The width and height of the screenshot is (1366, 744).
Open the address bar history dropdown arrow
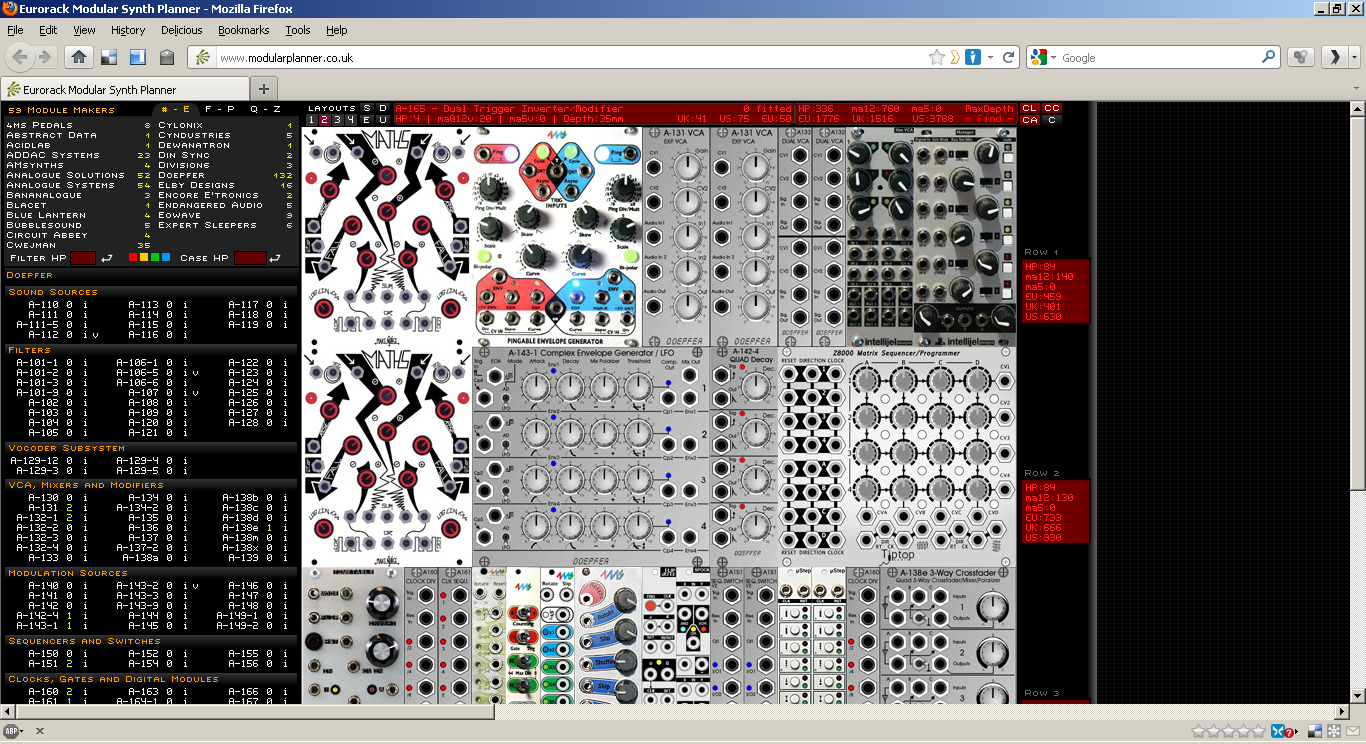click(x=990, y=57)
